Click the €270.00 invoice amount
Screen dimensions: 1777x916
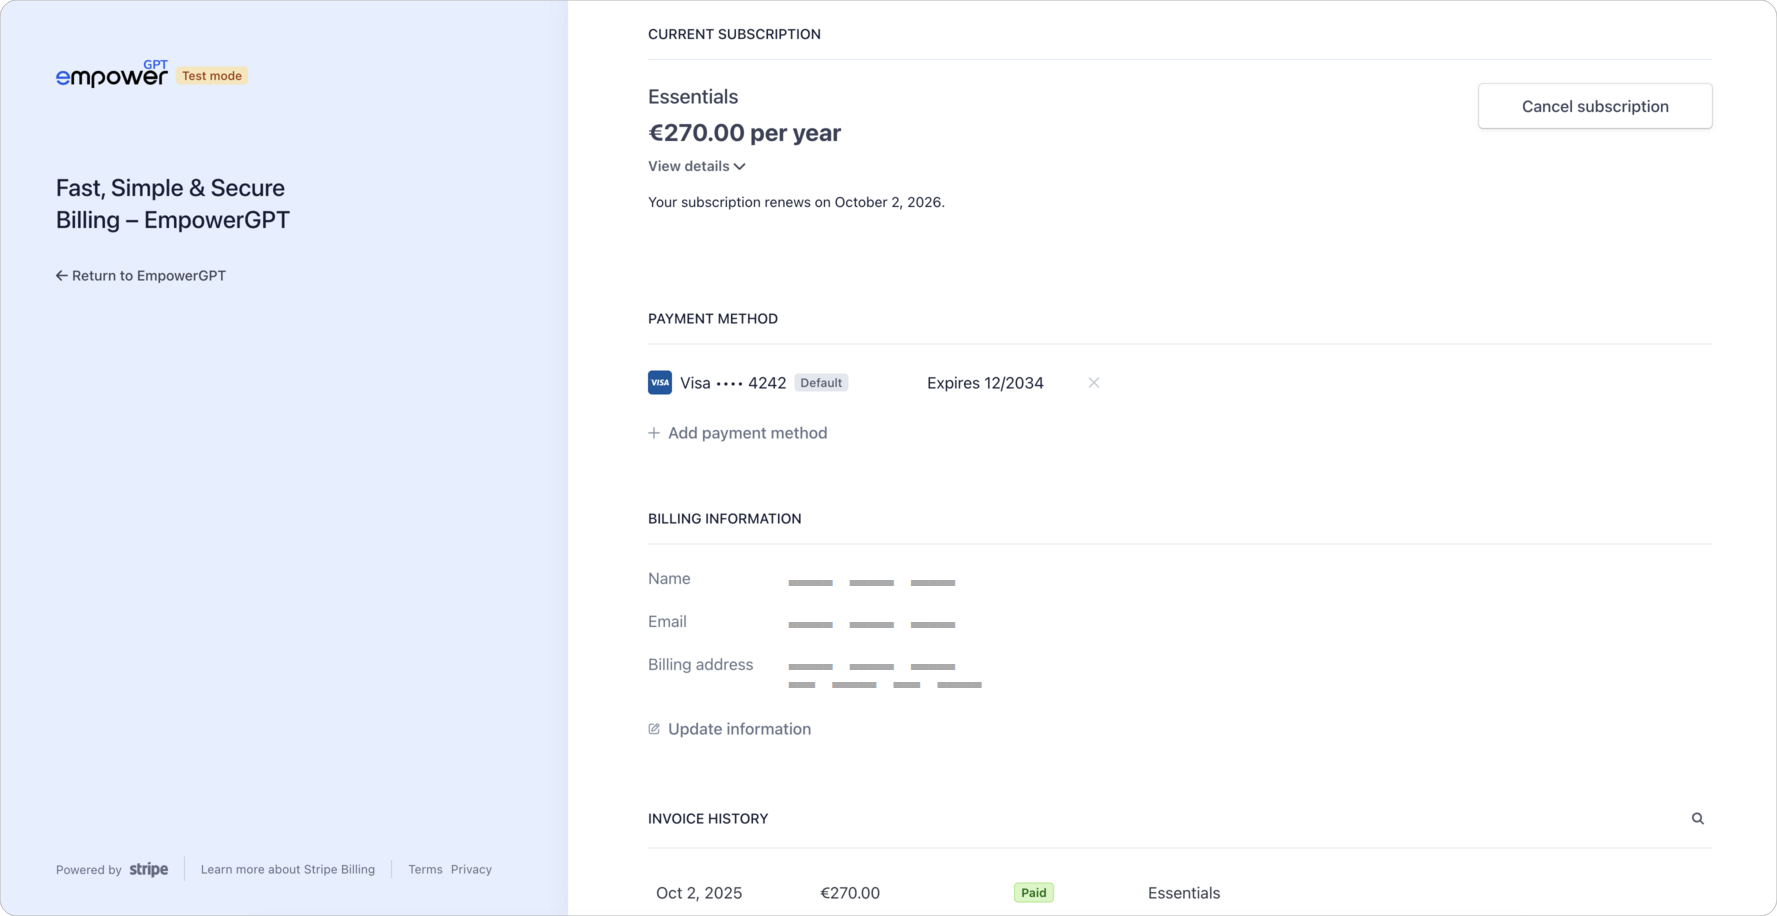pos(850,893)
